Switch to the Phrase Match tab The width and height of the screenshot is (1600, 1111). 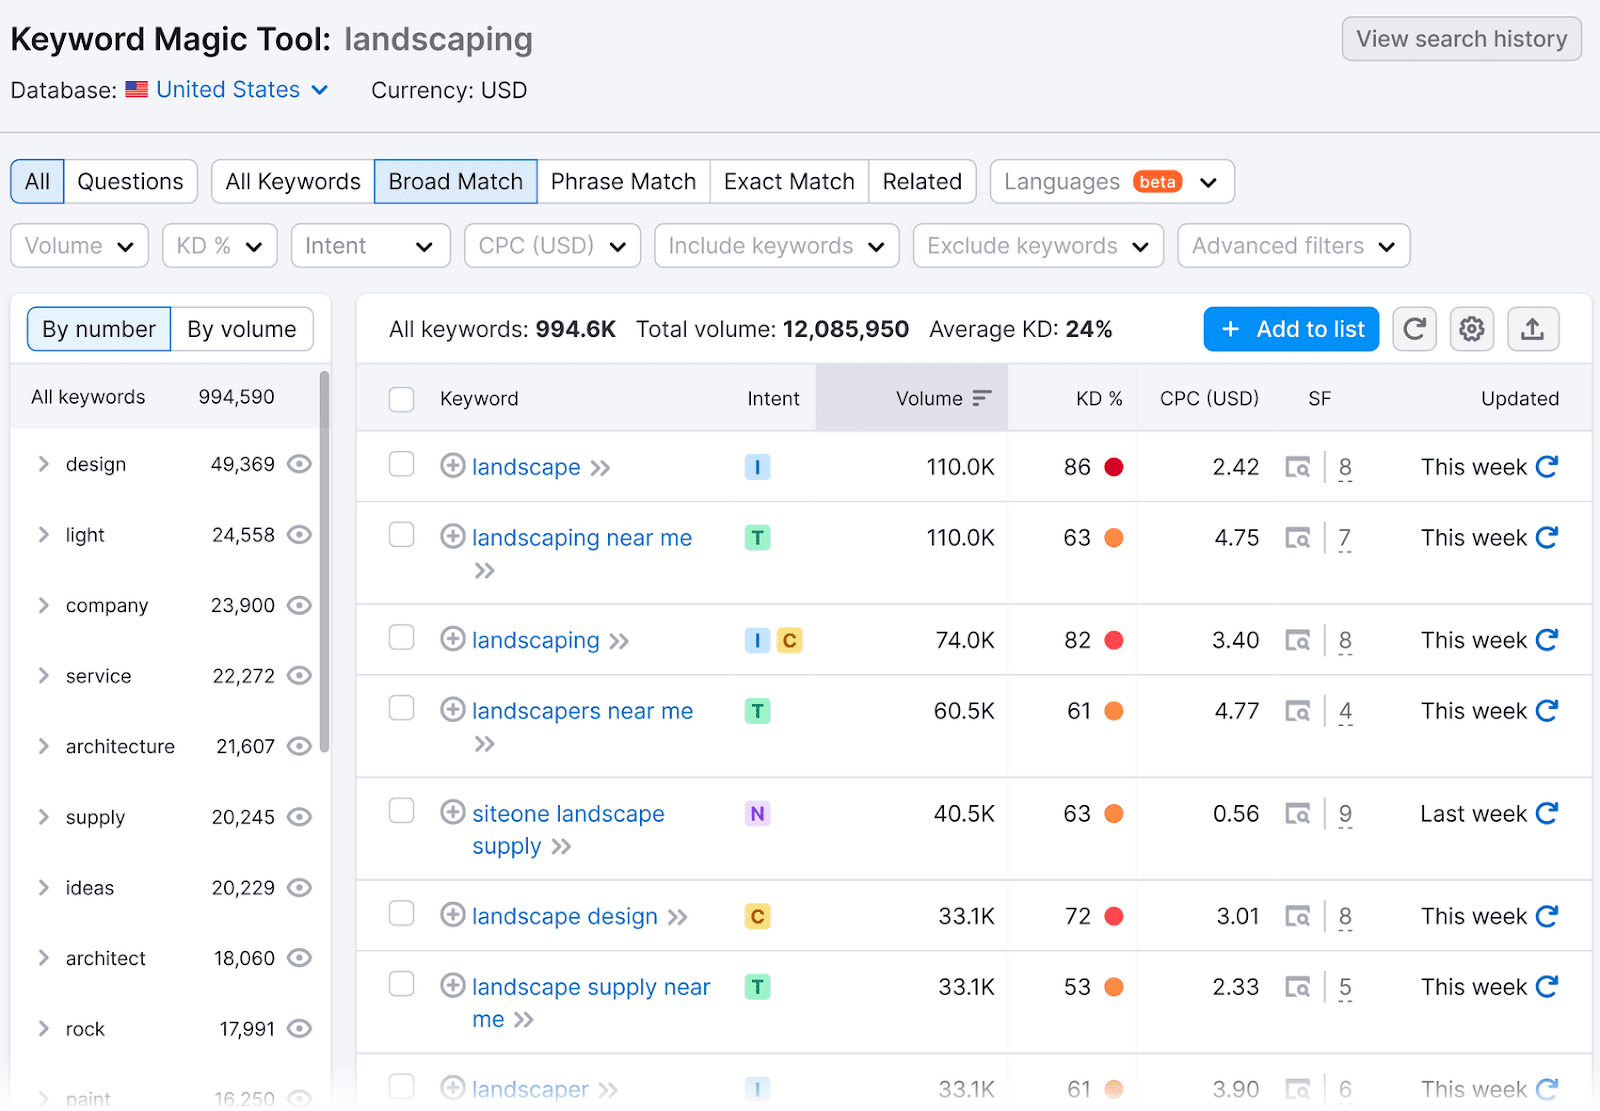click(x=623, y=181)
